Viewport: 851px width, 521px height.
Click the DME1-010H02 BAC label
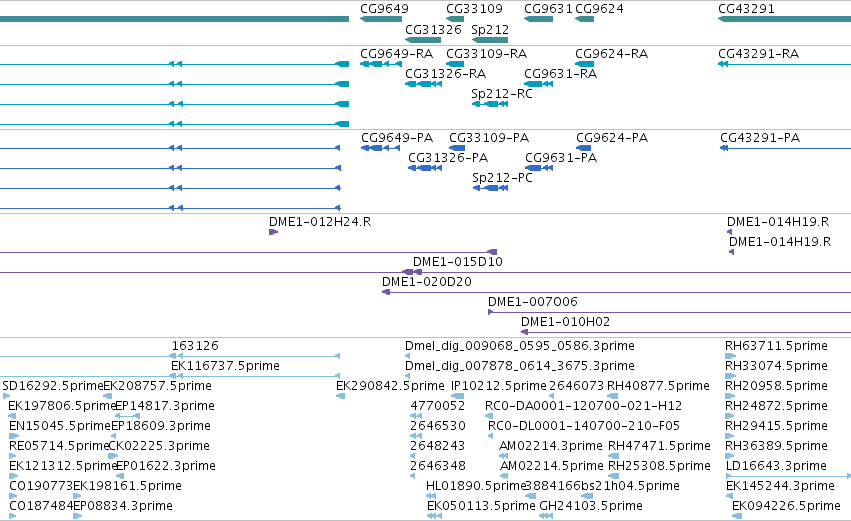click(x=566, y=322)
